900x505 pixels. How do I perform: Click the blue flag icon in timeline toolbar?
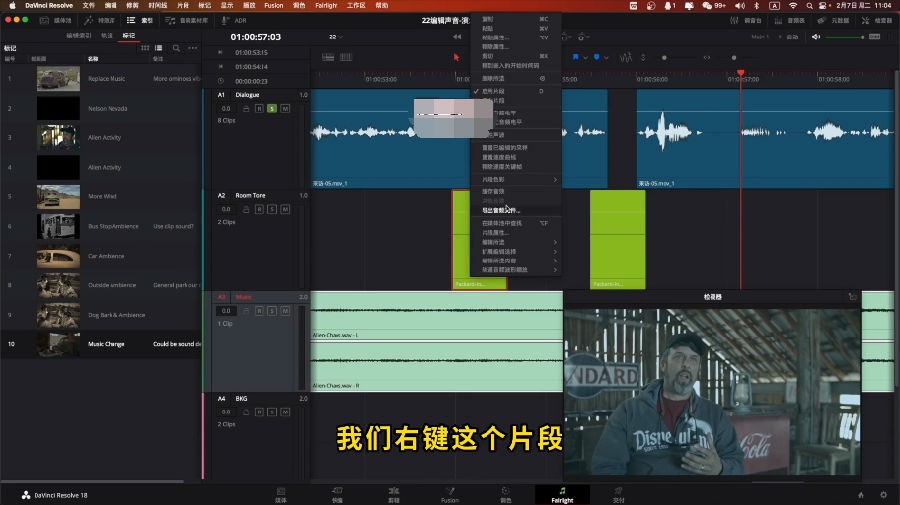(575, 57)
